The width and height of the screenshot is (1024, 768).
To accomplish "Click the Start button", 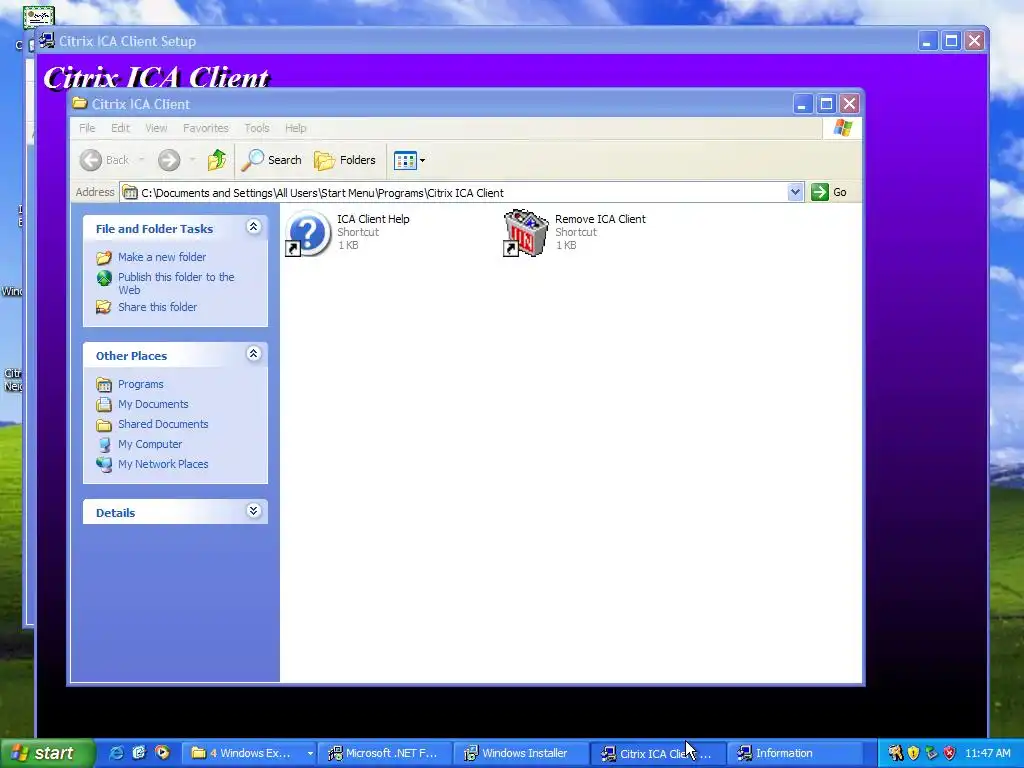I will 46,753.
